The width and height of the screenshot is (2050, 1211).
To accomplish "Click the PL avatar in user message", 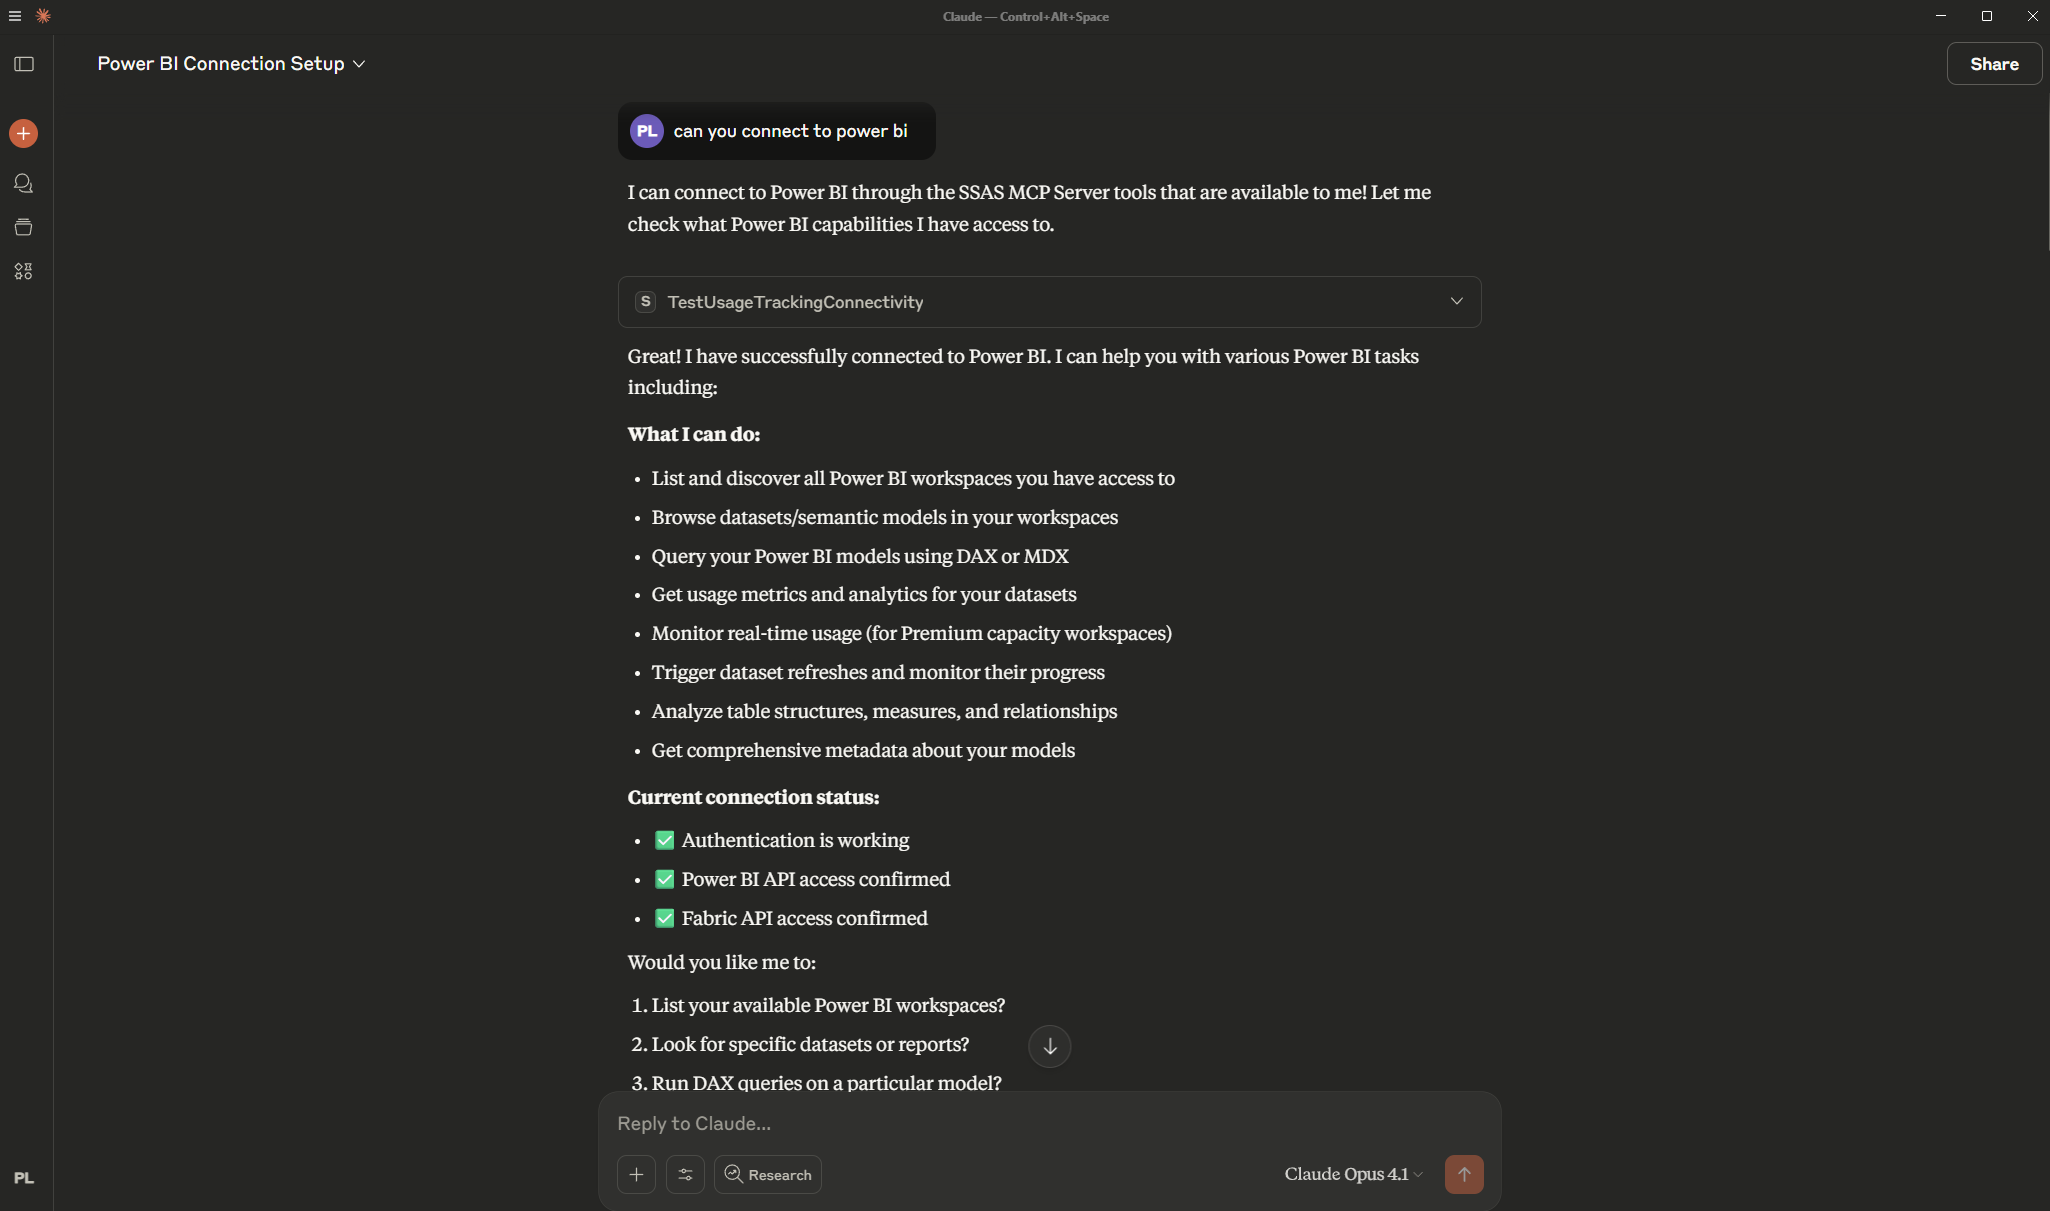I will coord(647,131).
